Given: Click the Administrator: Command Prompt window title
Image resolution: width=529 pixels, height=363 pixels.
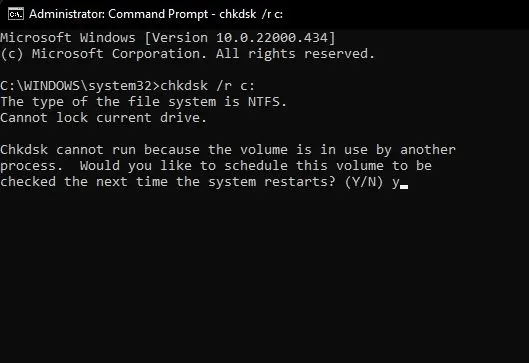Looking at the screenshot, I should click(119, 14).
